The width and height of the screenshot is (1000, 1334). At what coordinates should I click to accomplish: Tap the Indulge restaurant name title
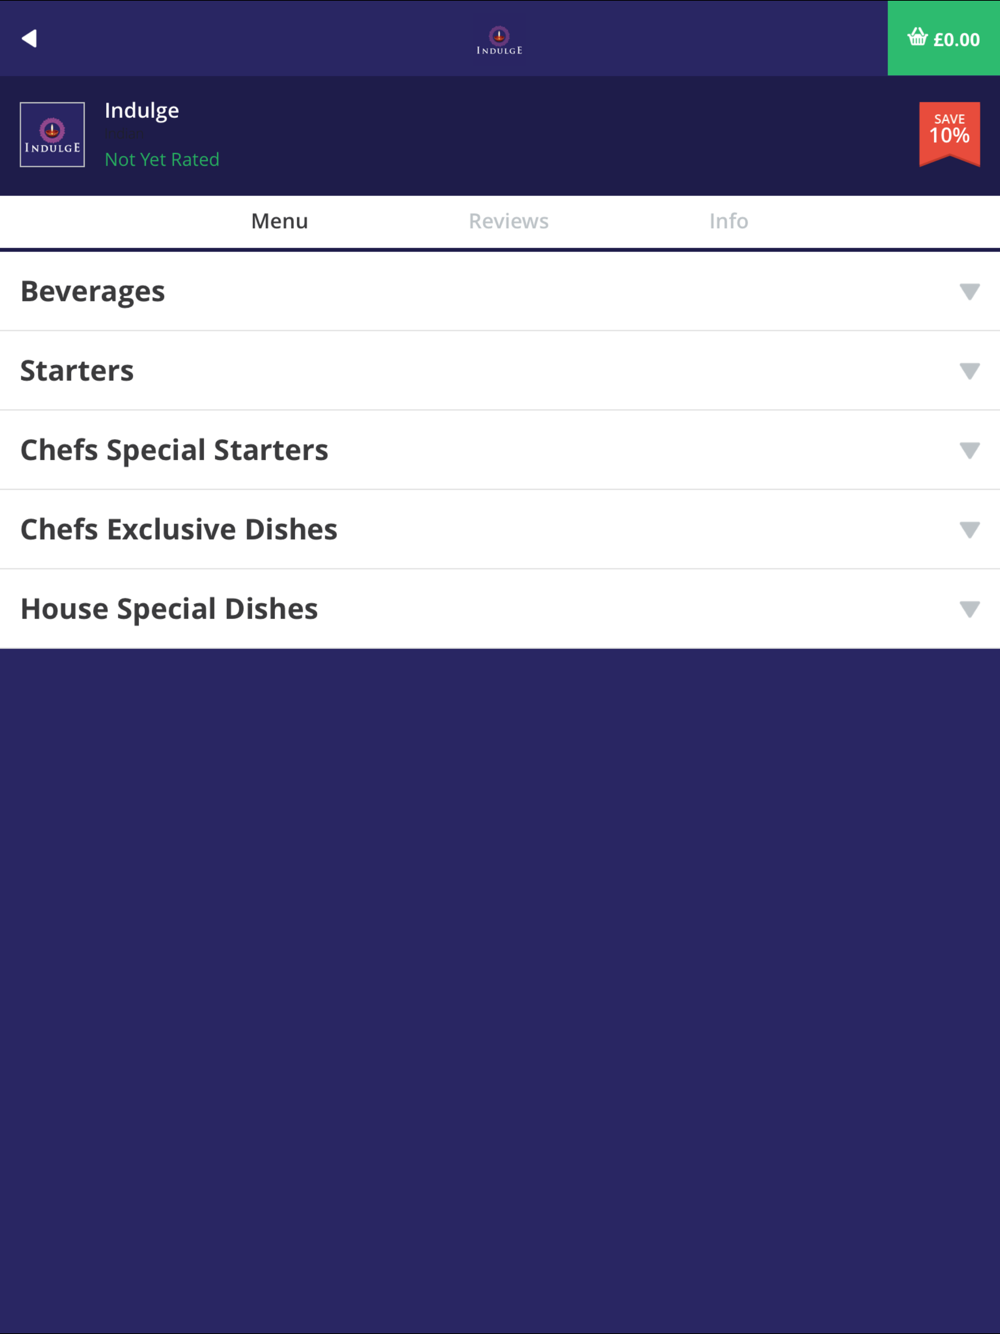[142, 110]
